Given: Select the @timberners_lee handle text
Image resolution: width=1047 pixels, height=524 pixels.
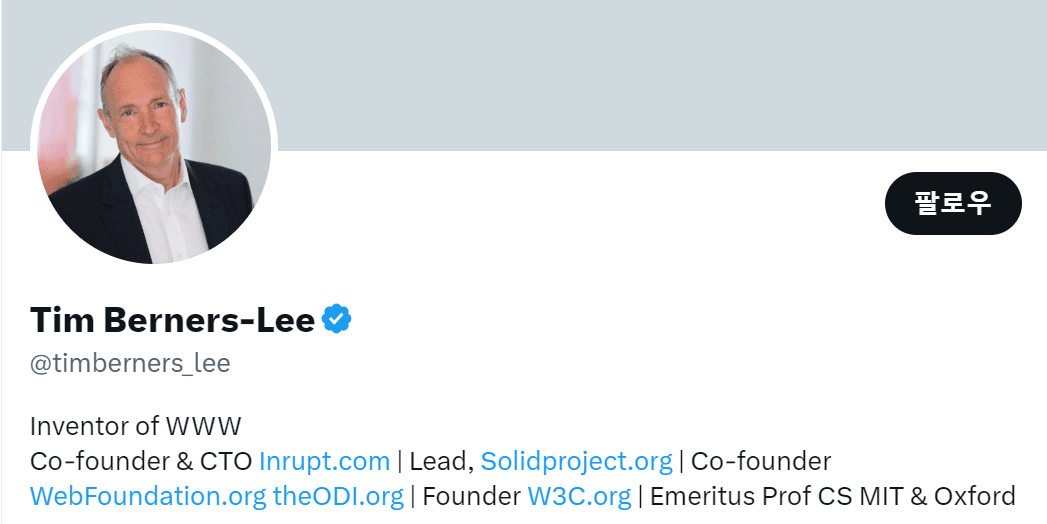Looking at the screenshot, I should [130, 363].
